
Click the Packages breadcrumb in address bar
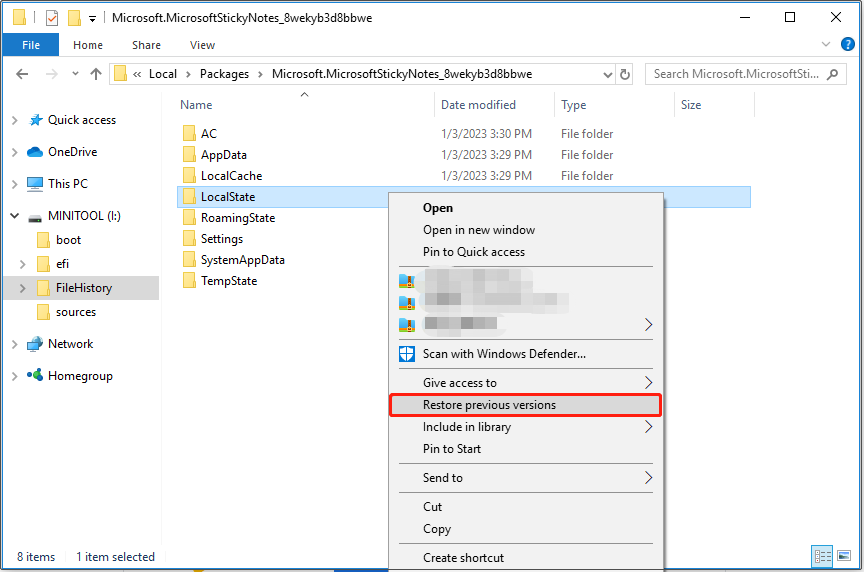coord(224,74)
